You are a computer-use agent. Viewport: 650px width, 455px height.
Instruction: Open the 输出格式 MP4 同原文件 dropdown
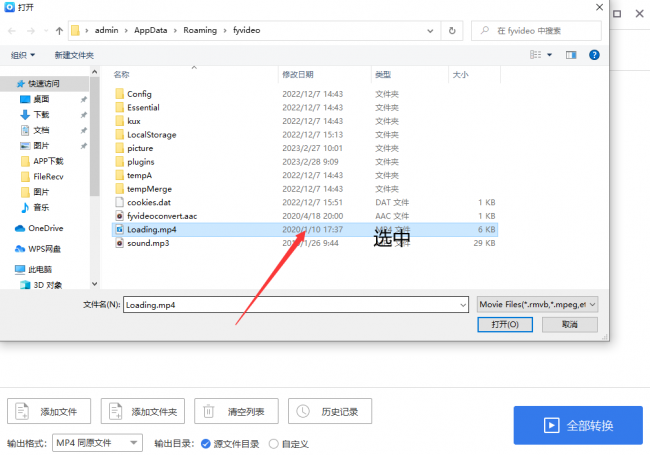click(x=97, y=443)
